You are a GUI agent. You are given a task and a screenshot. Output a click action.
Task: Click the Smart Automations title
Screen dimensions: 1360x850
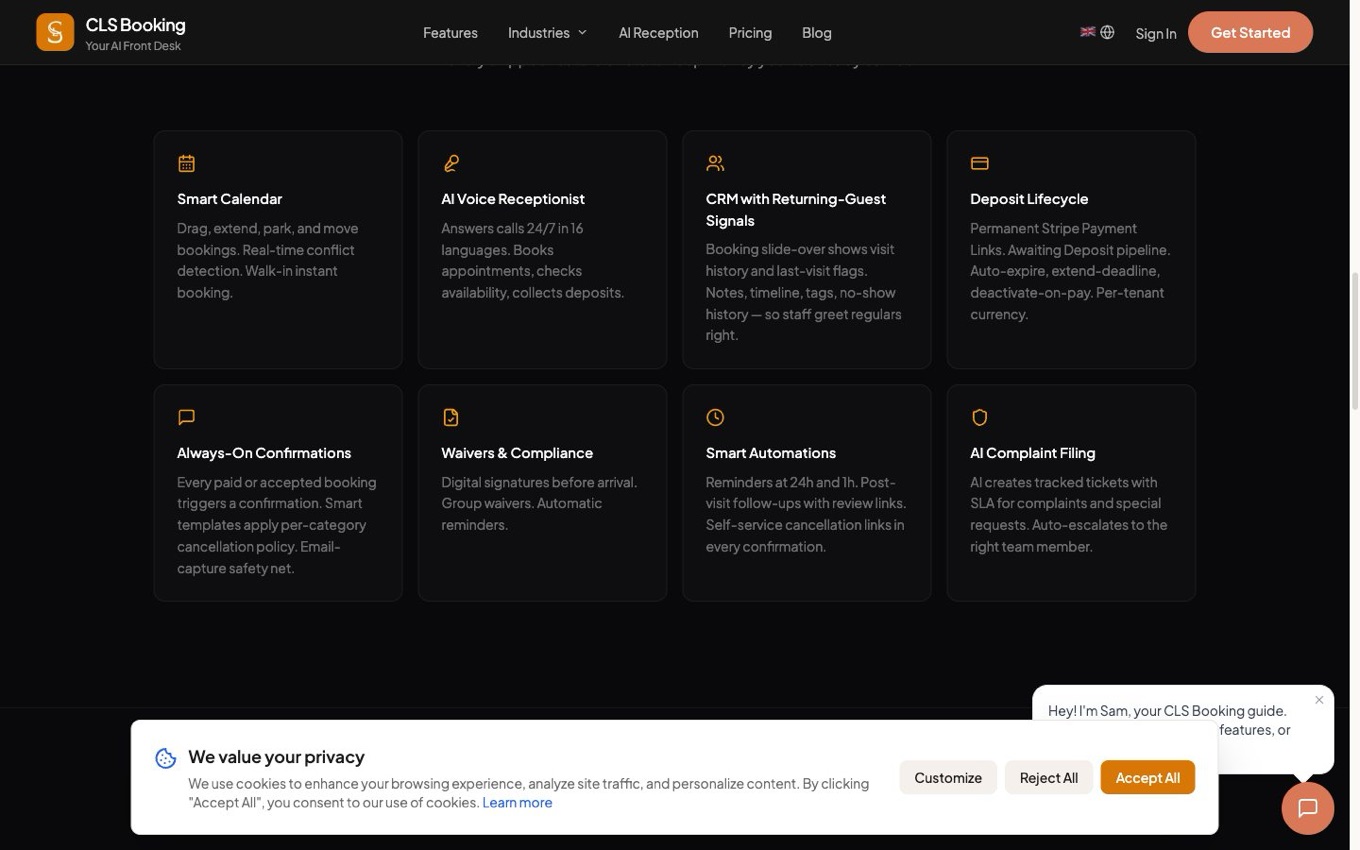click(771, 453)
